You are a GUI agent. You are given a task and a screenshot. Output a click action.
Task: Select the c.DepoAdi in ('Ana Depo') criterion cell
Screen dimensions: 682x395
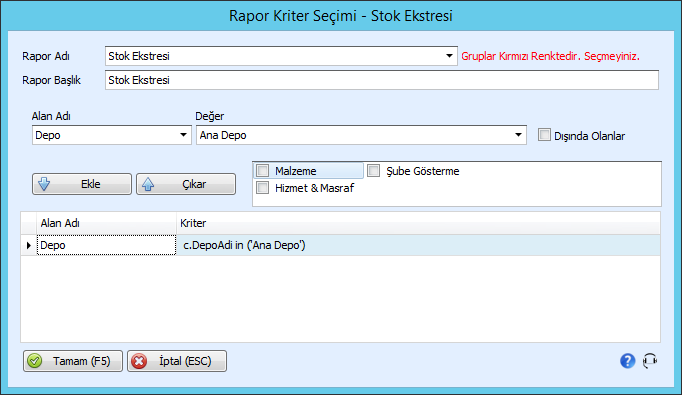(x=418, y=245)
